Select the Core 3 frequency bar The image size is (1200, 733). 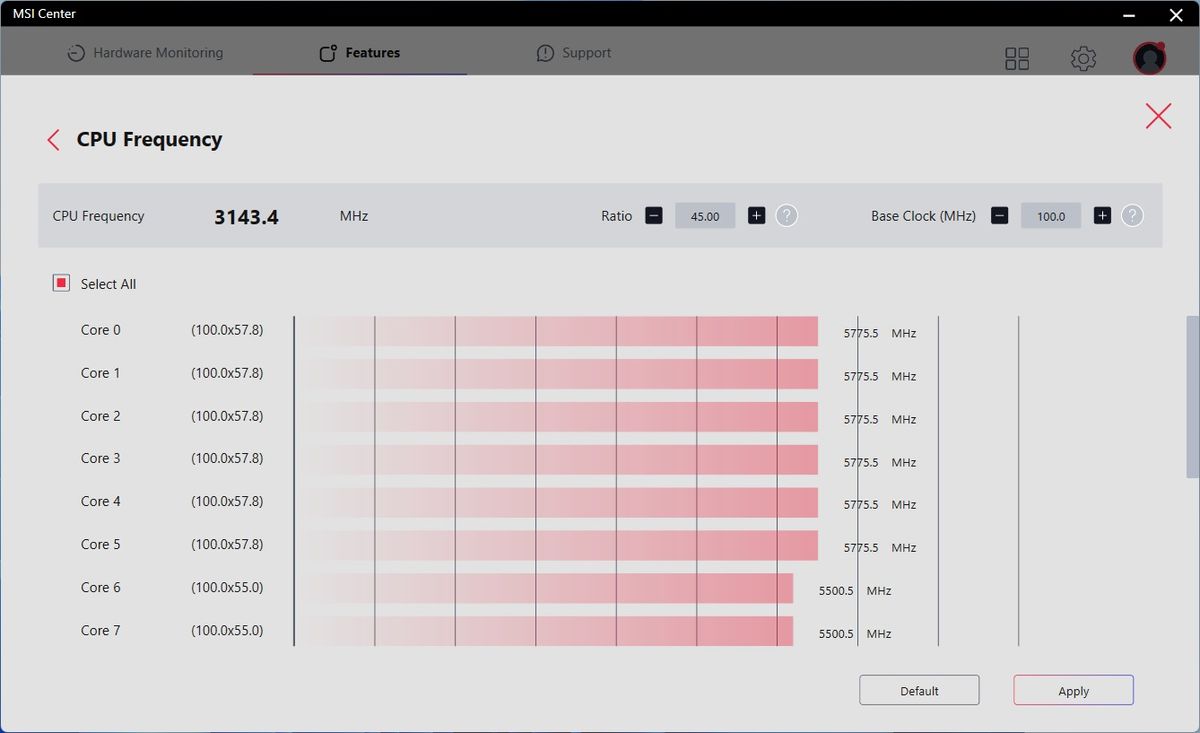pyautogui.click(x=557, y=460)
